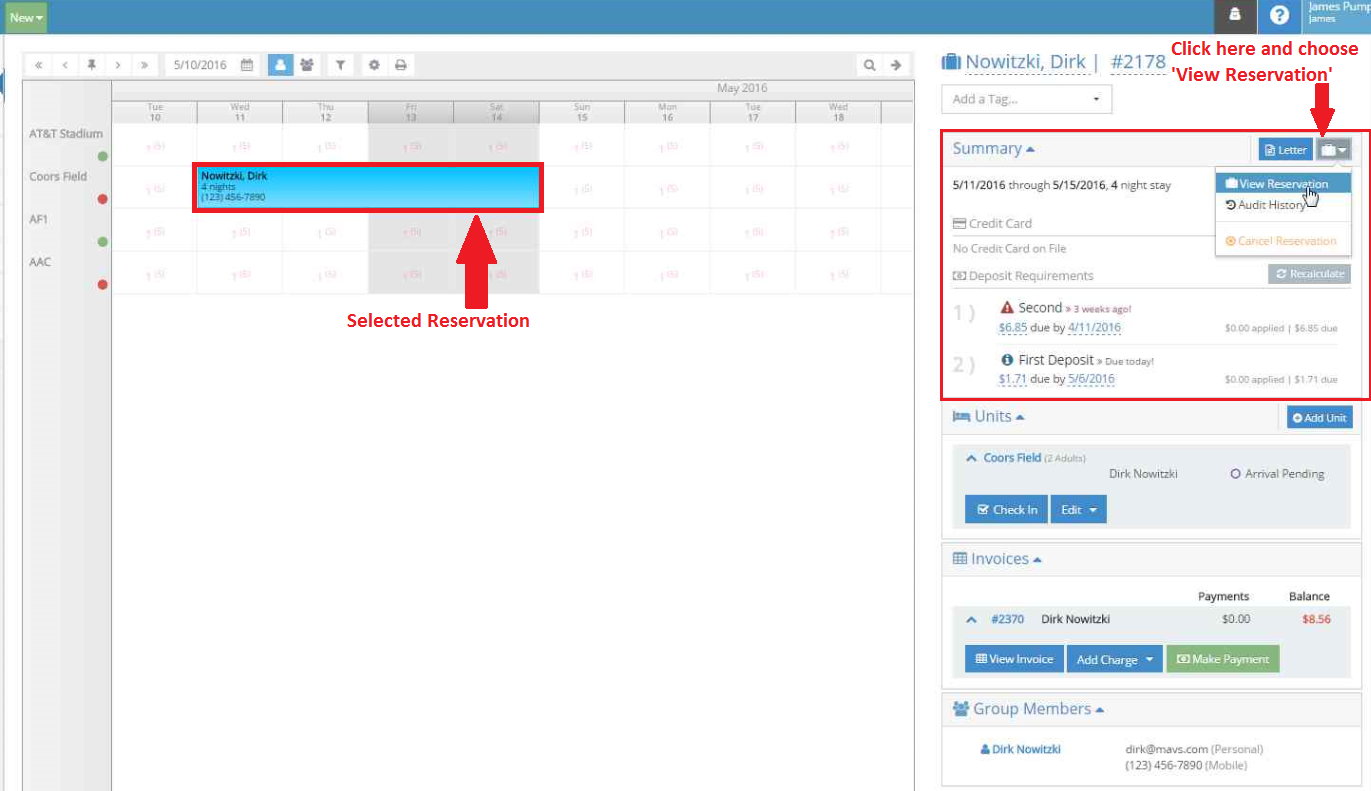Click the printer icon in calendar toolbar
This screenshot has height=791, width=1371.
[400, 65]
